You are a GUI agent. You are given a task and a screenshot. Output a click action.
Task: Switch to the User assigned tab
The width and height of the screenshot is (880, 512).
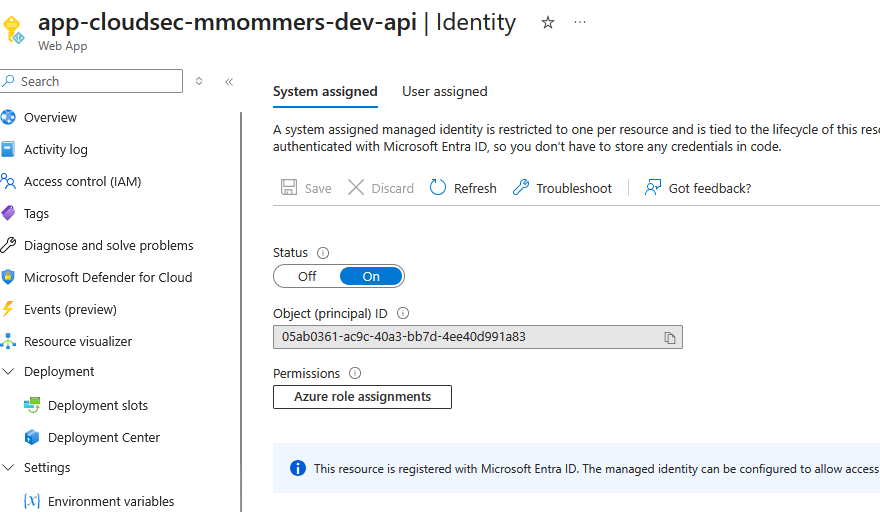(x=444, y=92)
